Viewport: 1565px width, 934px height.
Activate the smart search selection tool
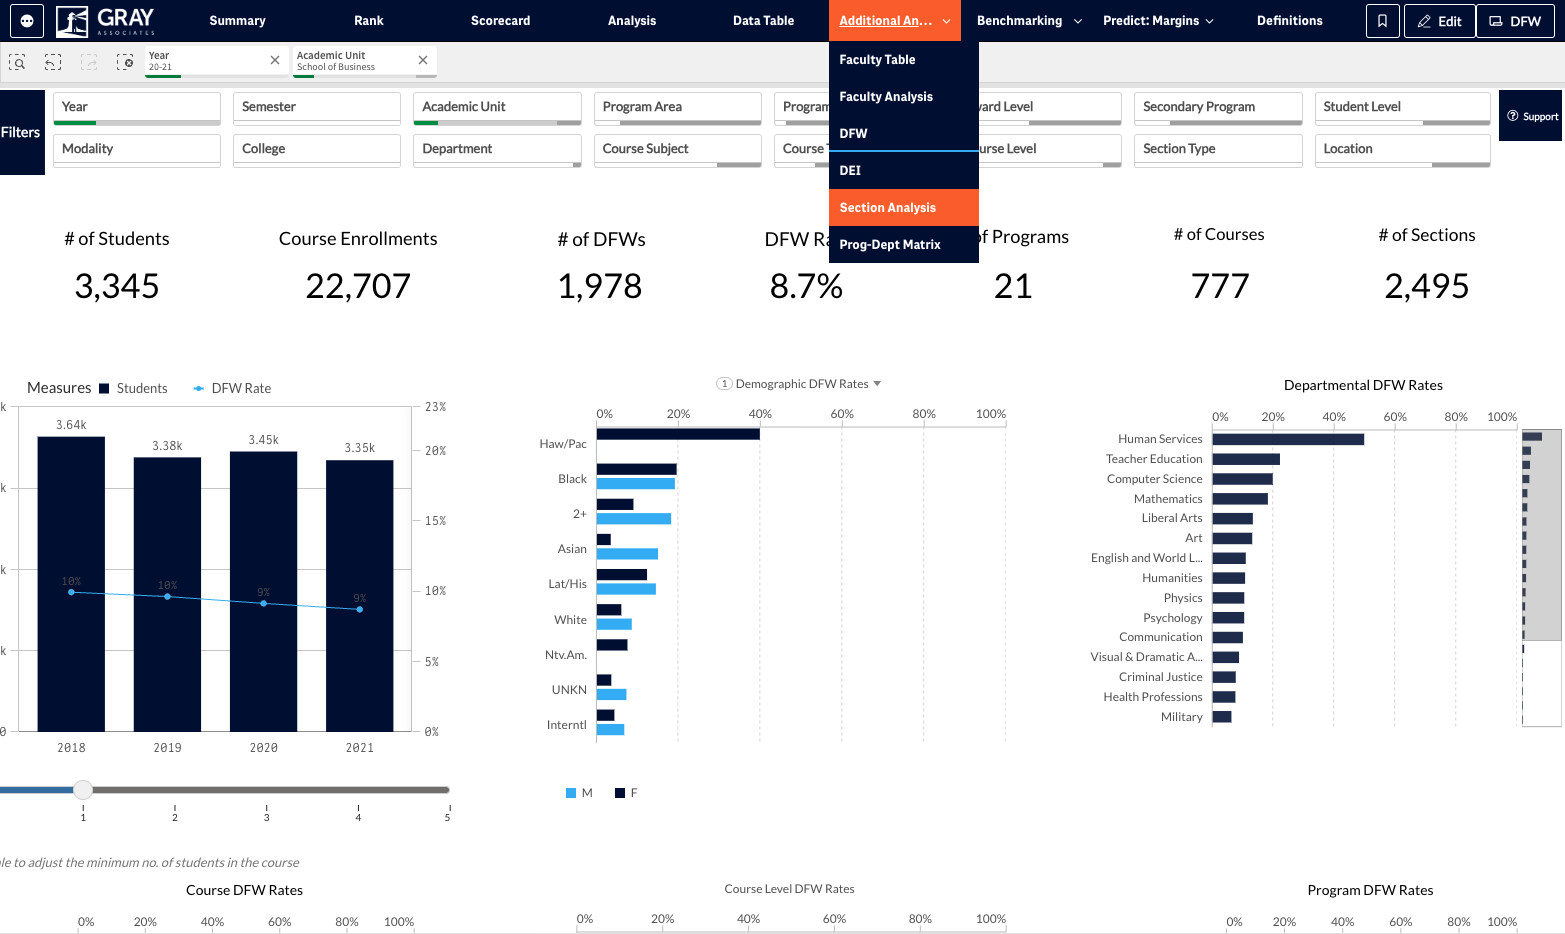(x=17, y=62)
